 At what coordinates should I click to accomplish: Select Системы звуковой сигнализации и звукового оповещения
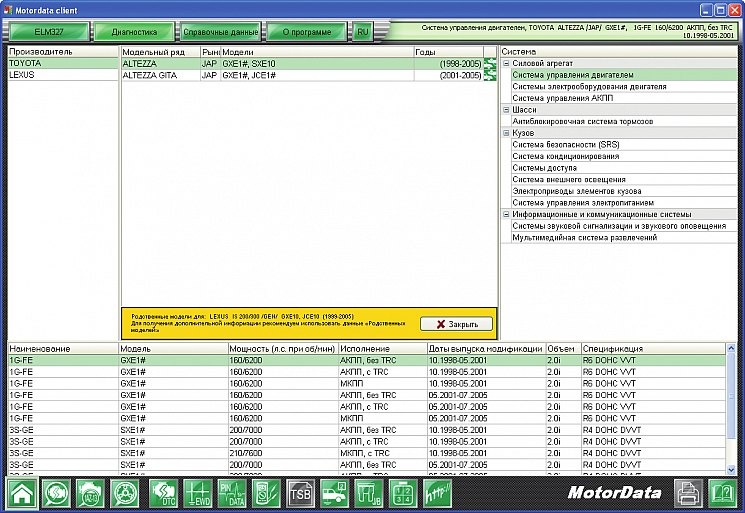[624, 226]
